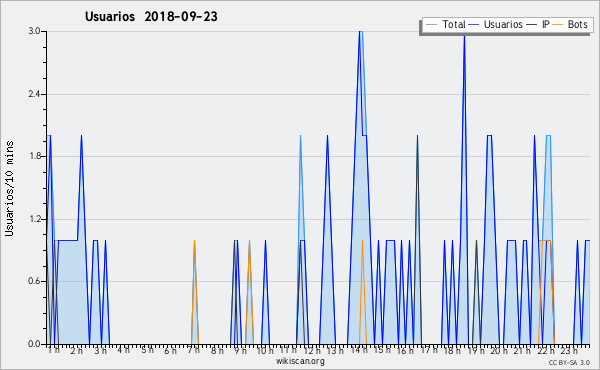This screenshot has width=600, height=370.
Task: Click the '7 h' x-axis label
Action: pyautogui.click(x=193, y=350)
